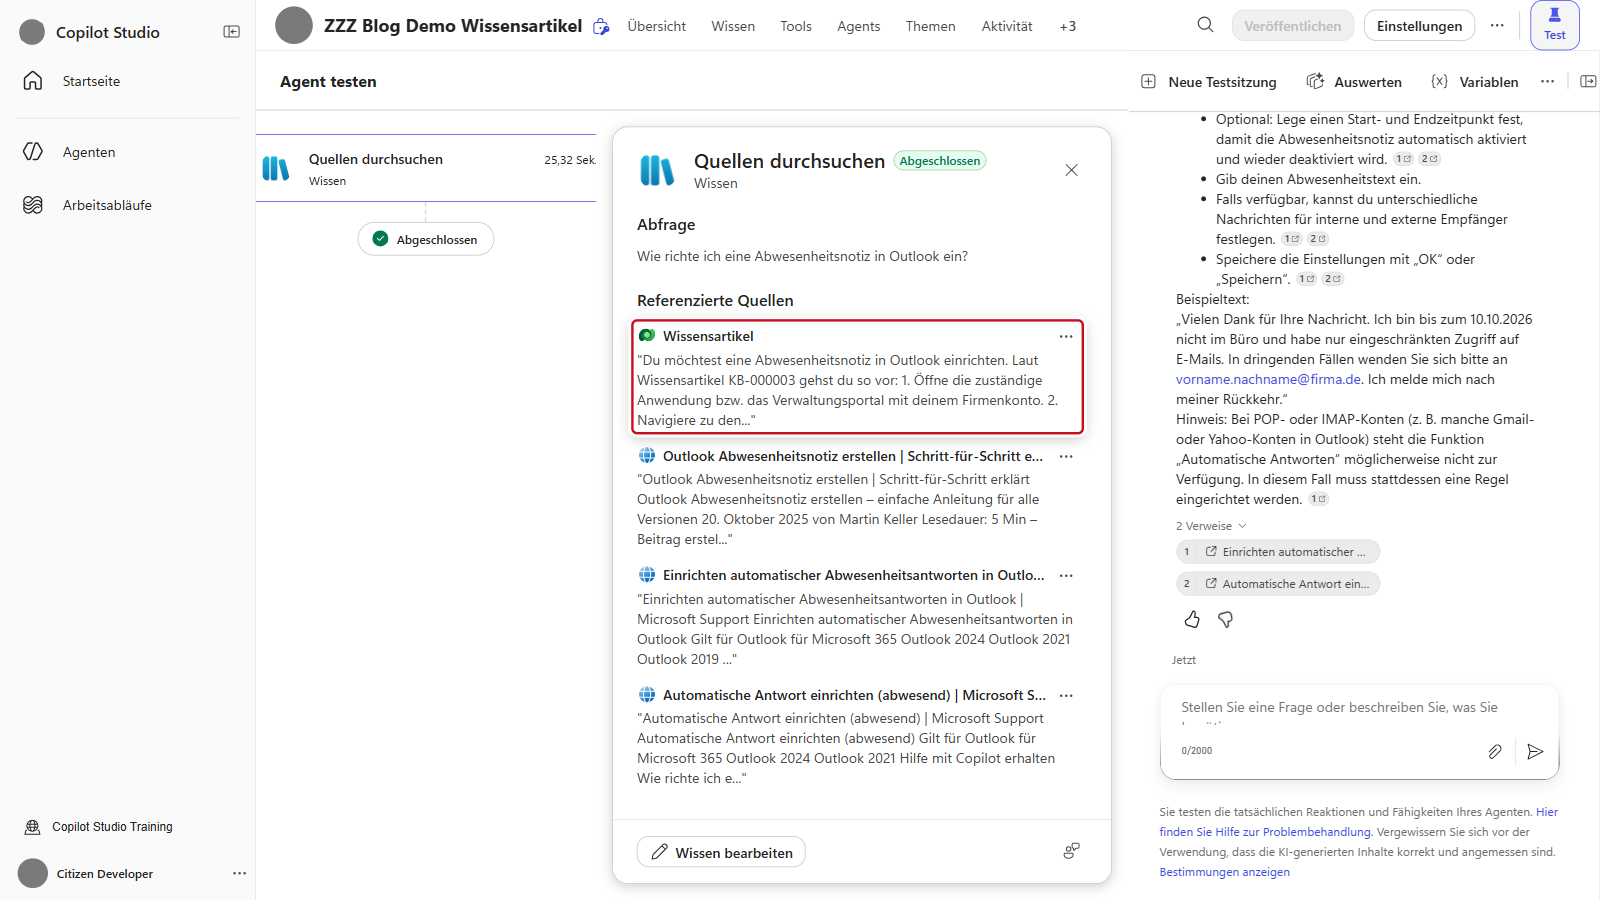The height and width of the screenshot is (900, 1600).
Task: Send the chat message
Action: pyautogui.click(x=1535, y=751)
